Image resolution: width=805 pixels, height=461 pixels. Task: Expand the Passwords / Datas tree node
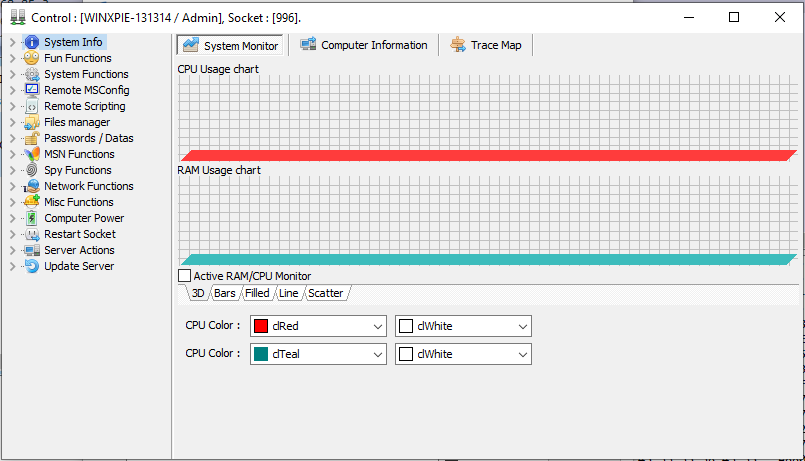[x=13, y=138]
